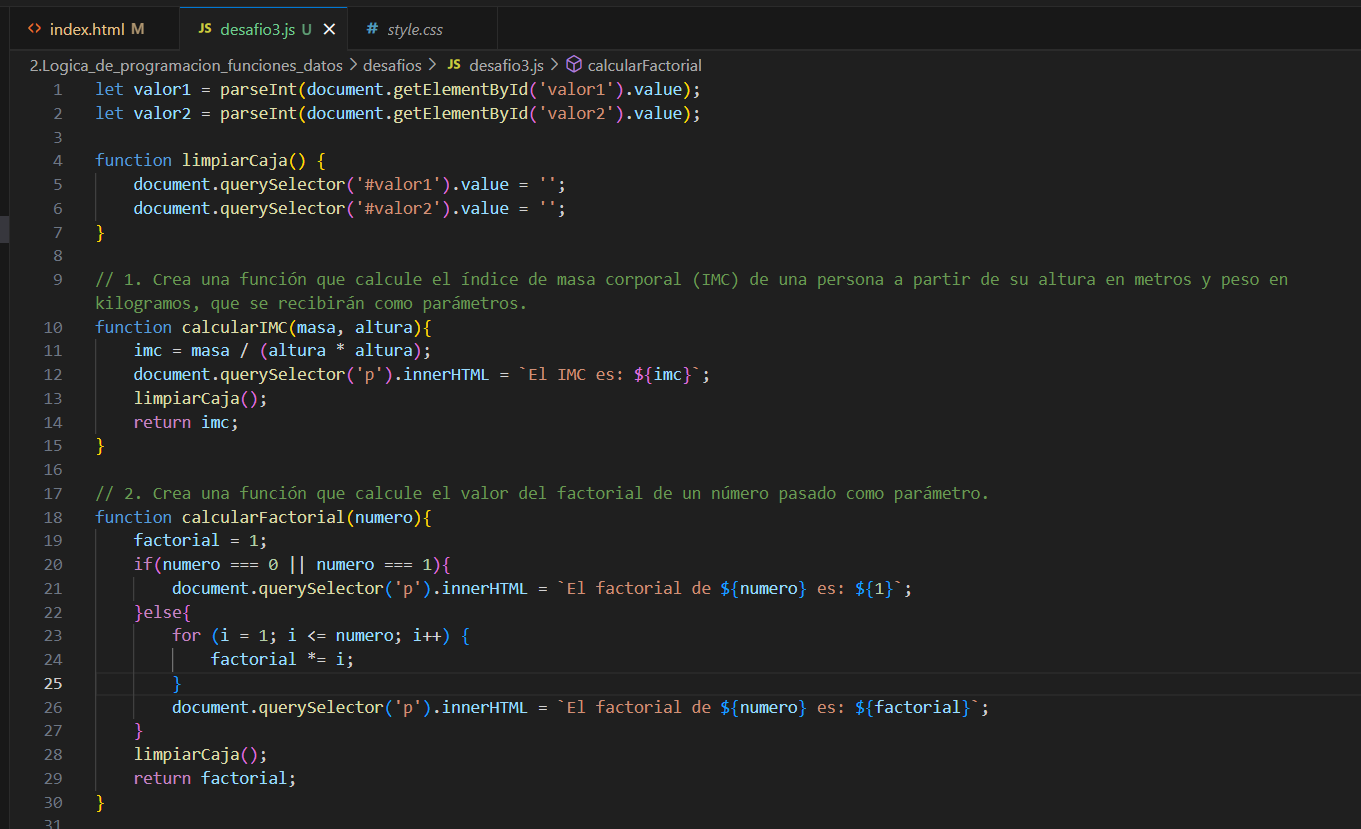
Task: Click 'factorial = 1;' on line 19
Action: [201, 540]
